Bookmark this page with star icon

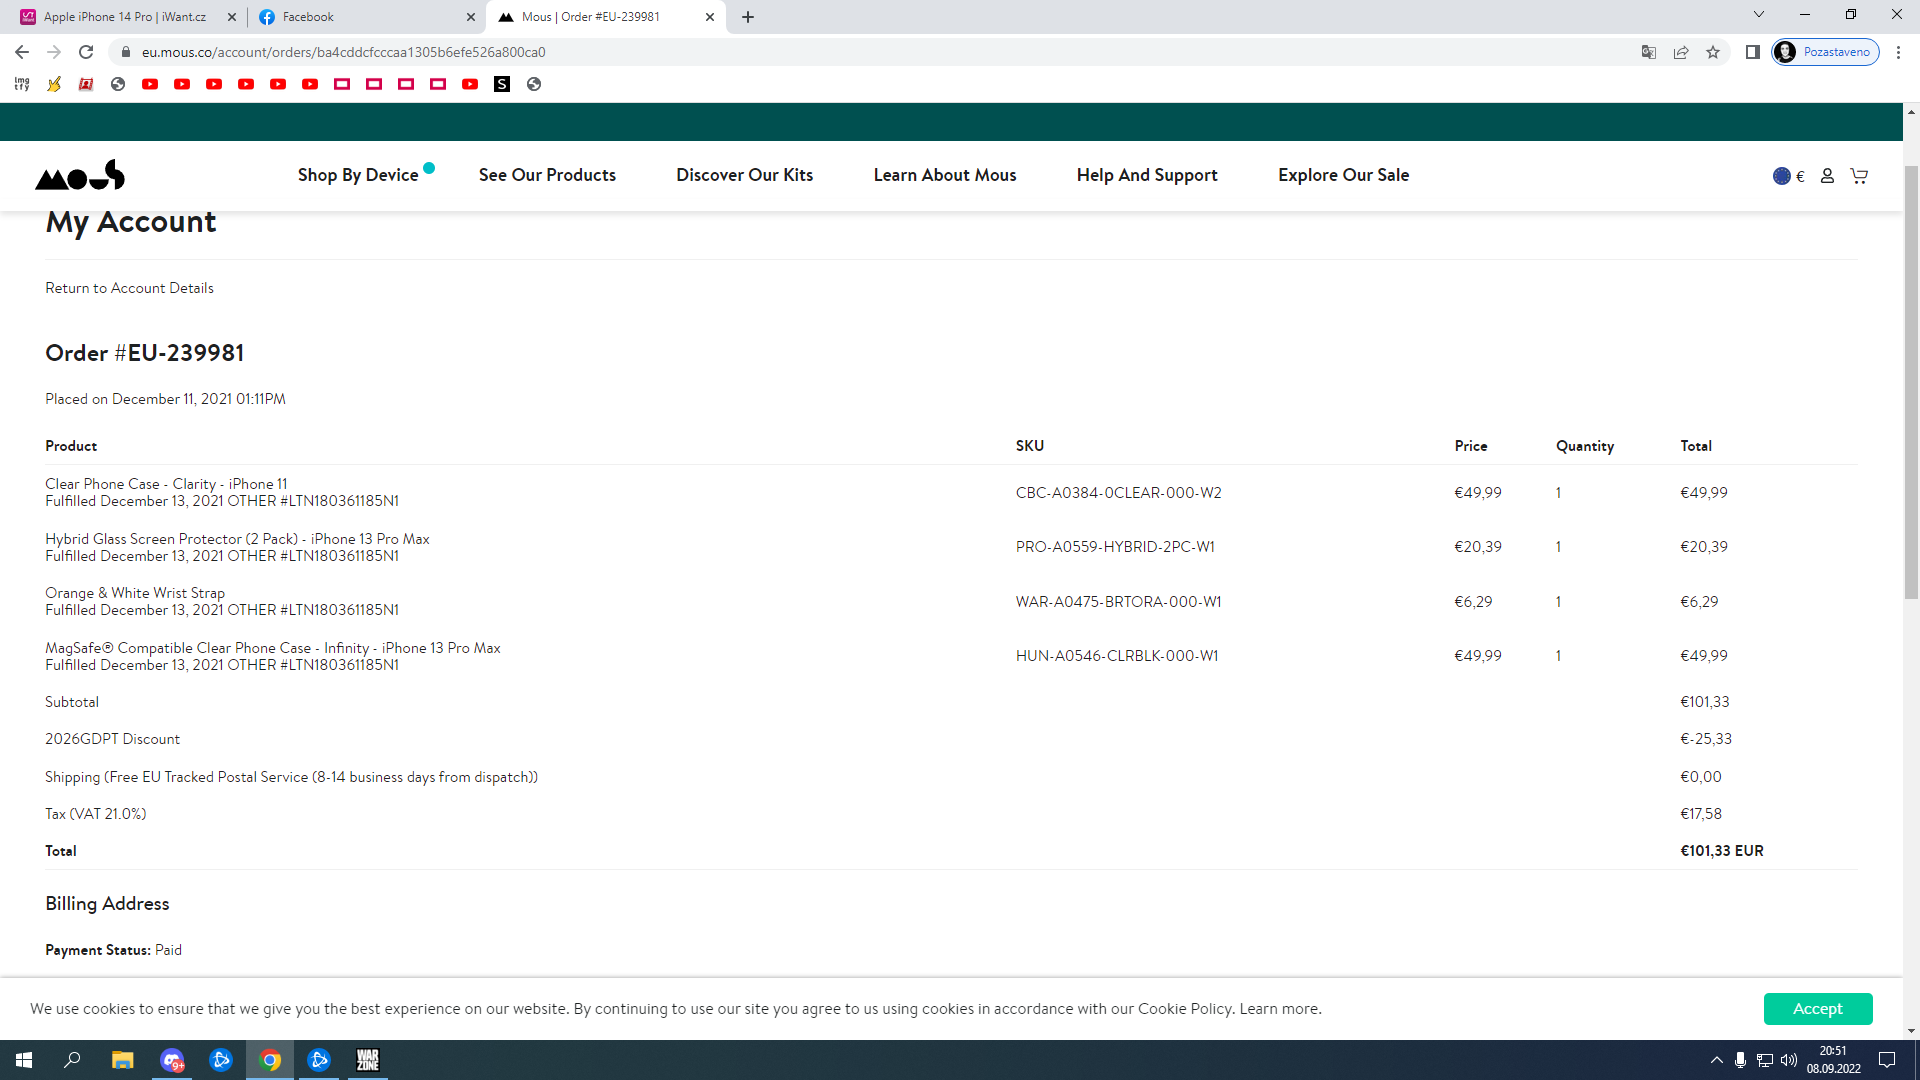tap(1713, 52)
